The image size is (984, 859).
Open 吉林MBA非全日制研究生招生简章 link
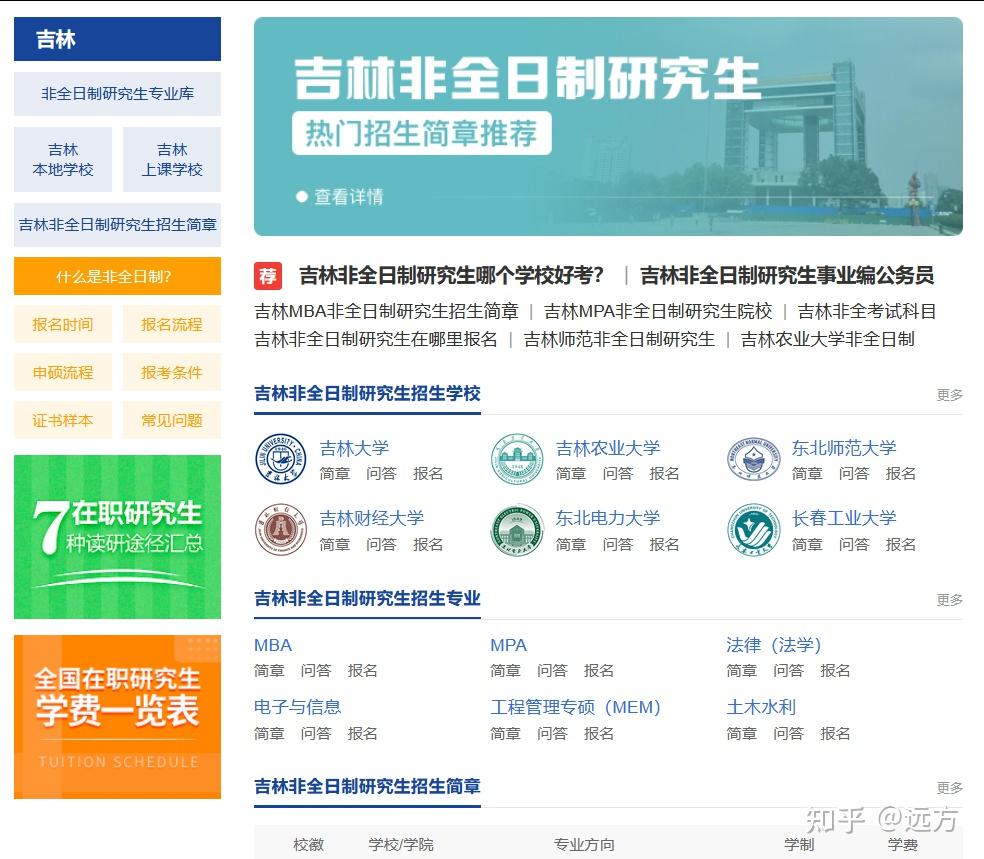tap(387, 311)
